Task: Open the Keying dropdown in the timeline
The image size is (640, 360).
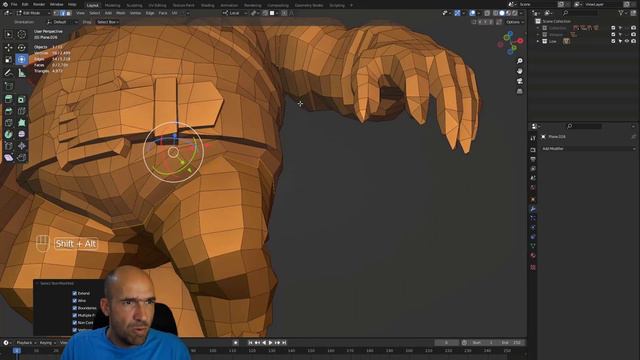Action: click(47, 343)
